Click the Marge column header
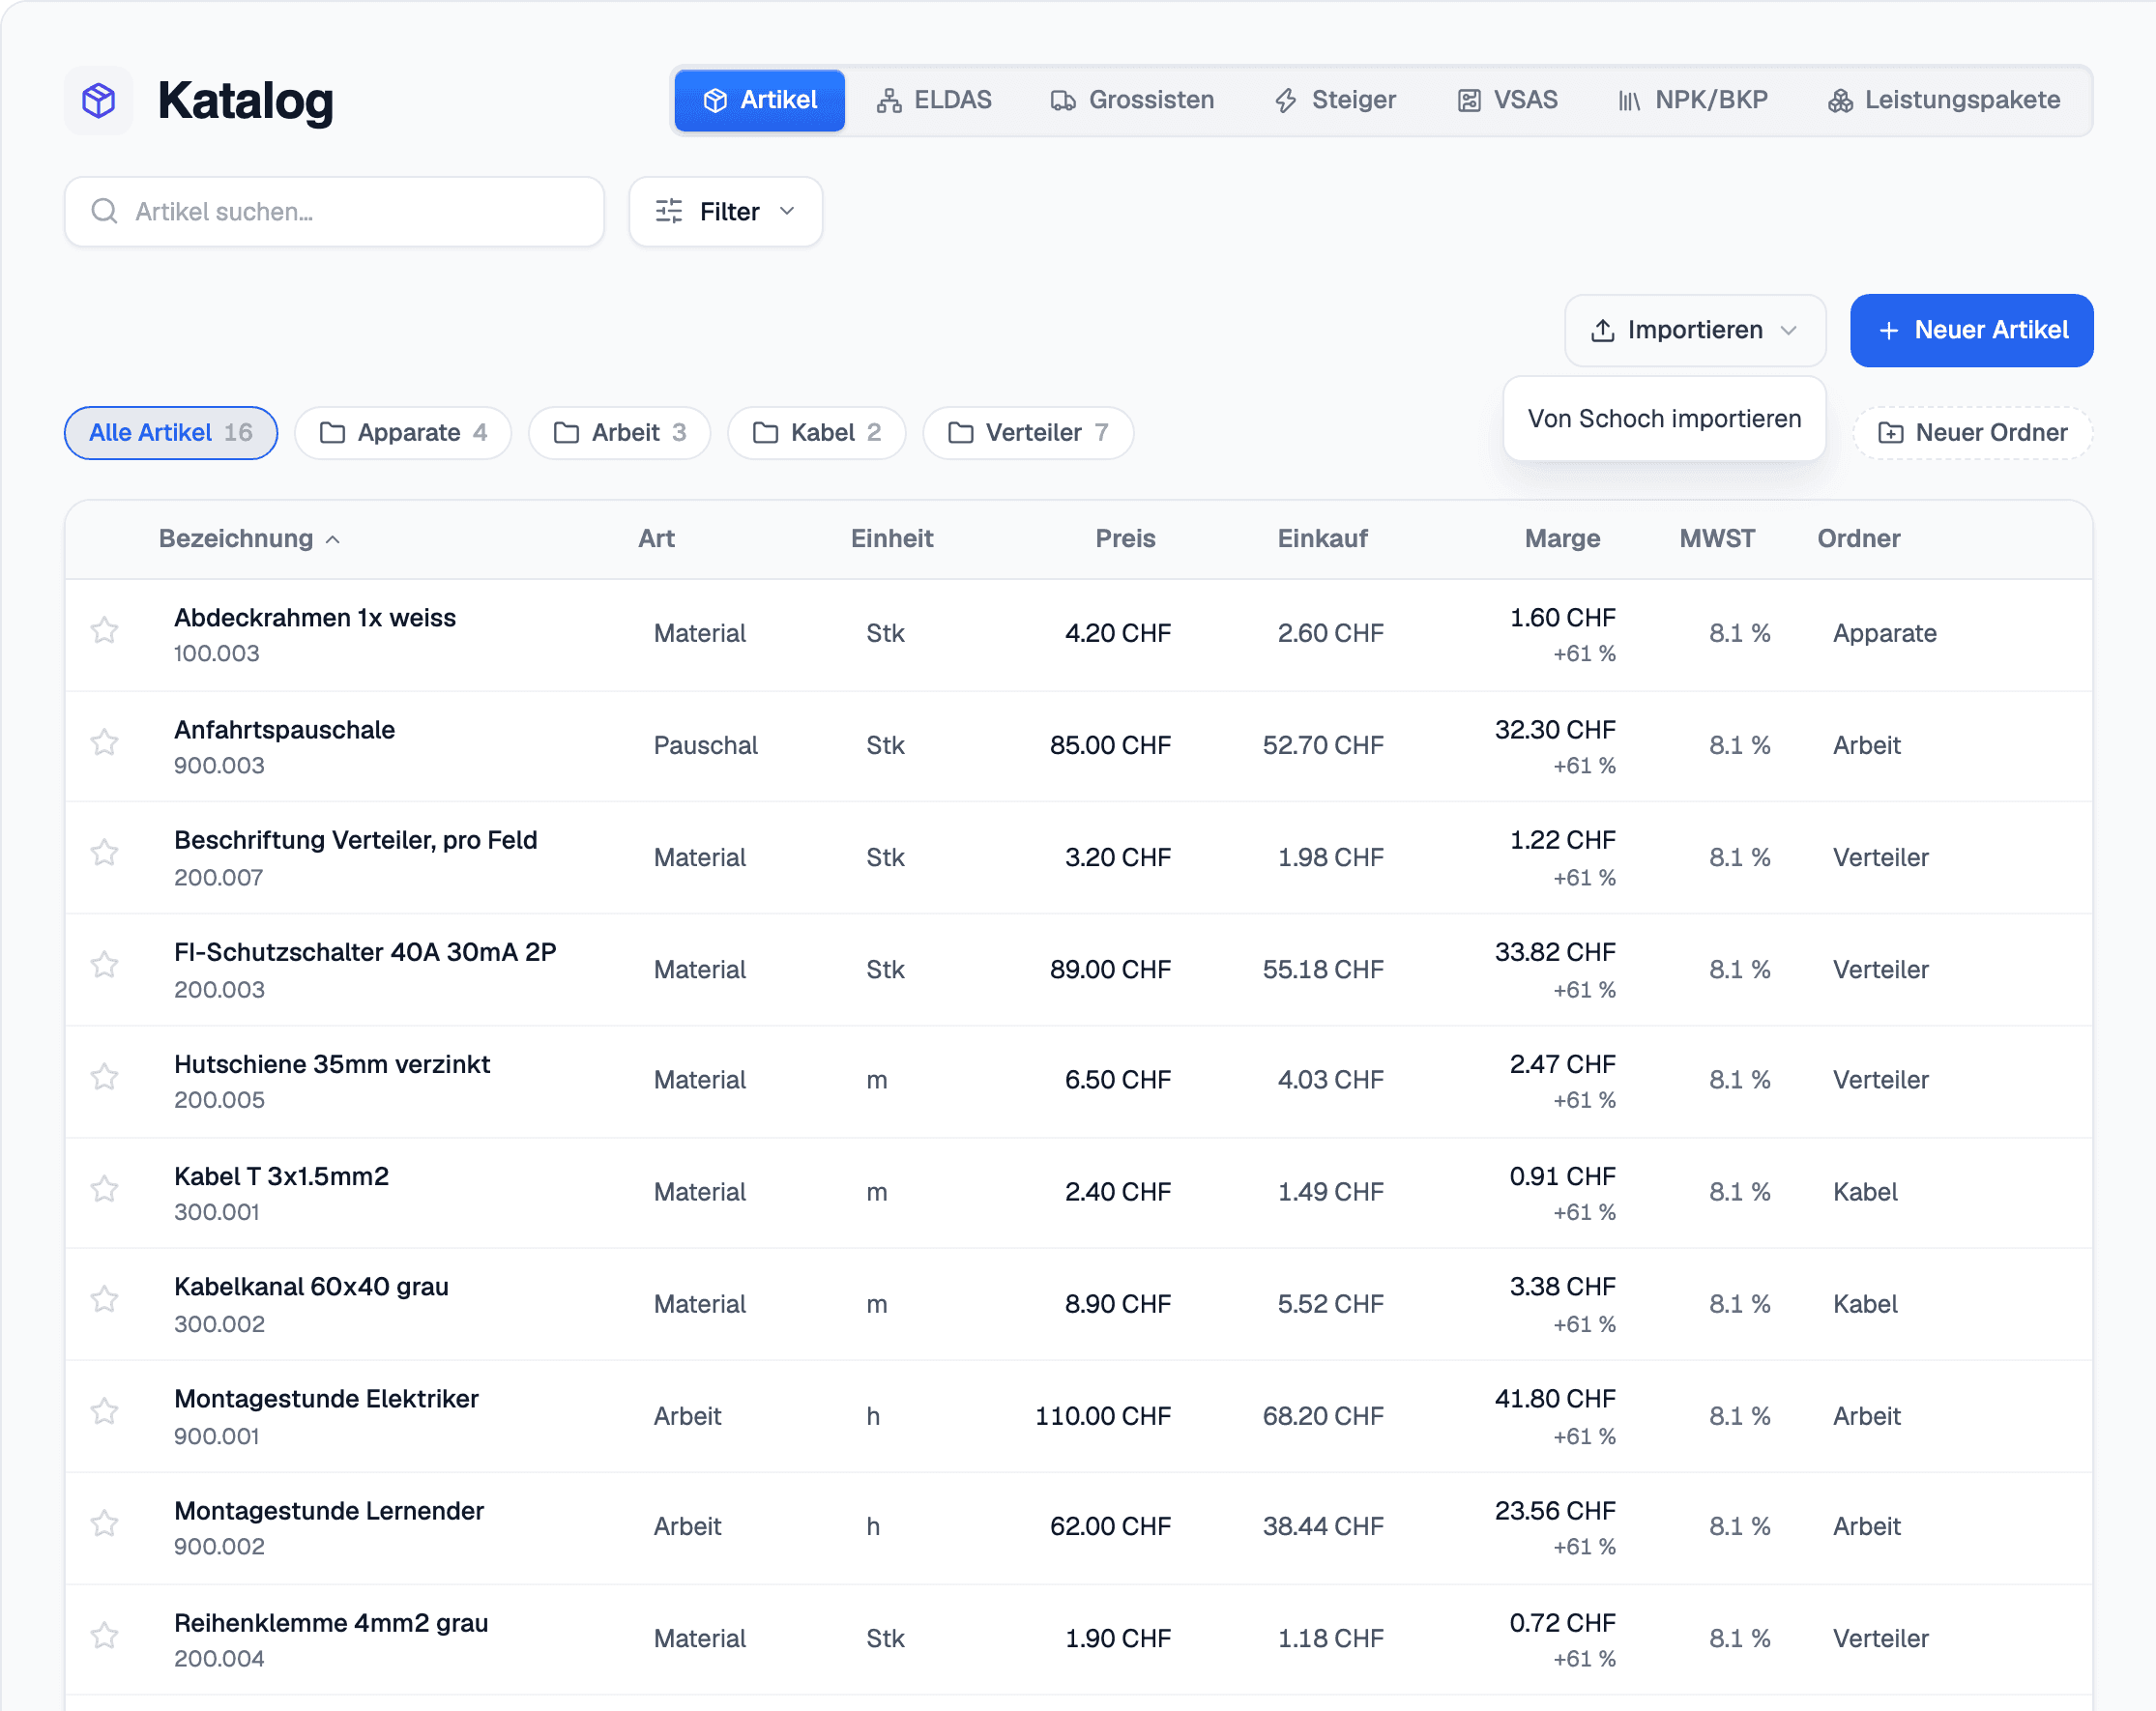 pyautogui.click(x=1562, y=539)
